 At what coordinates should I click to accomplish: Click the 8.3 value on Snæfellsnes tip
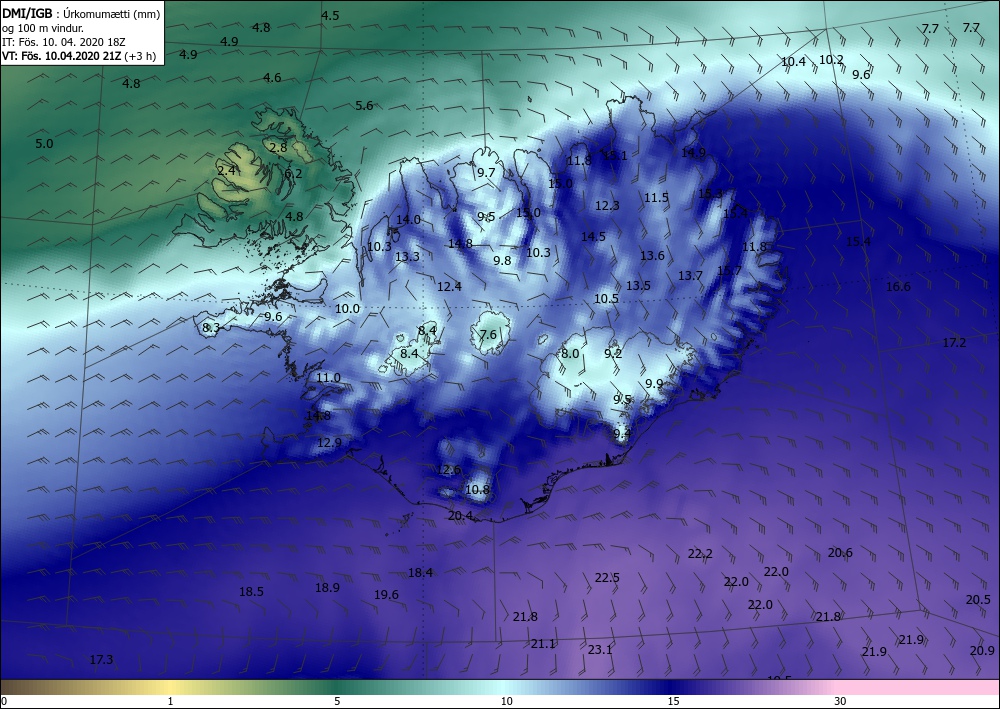(x=210, y=328)
